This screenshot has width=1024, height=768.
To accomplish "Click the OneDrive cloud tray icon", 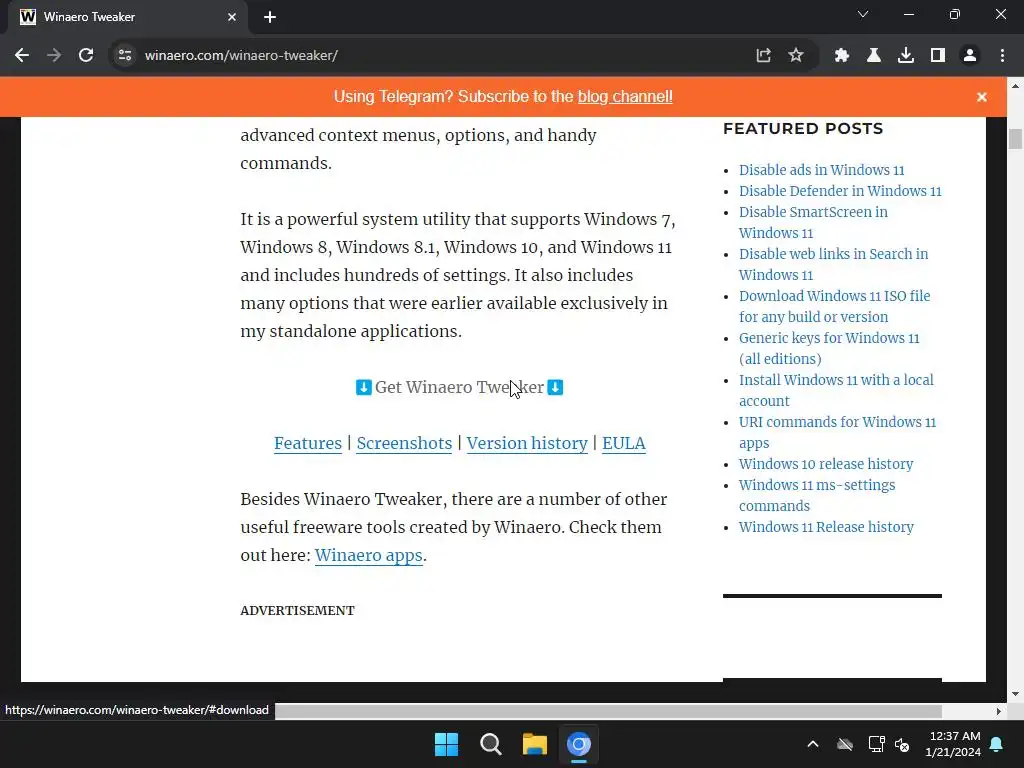I will (845, 744).
